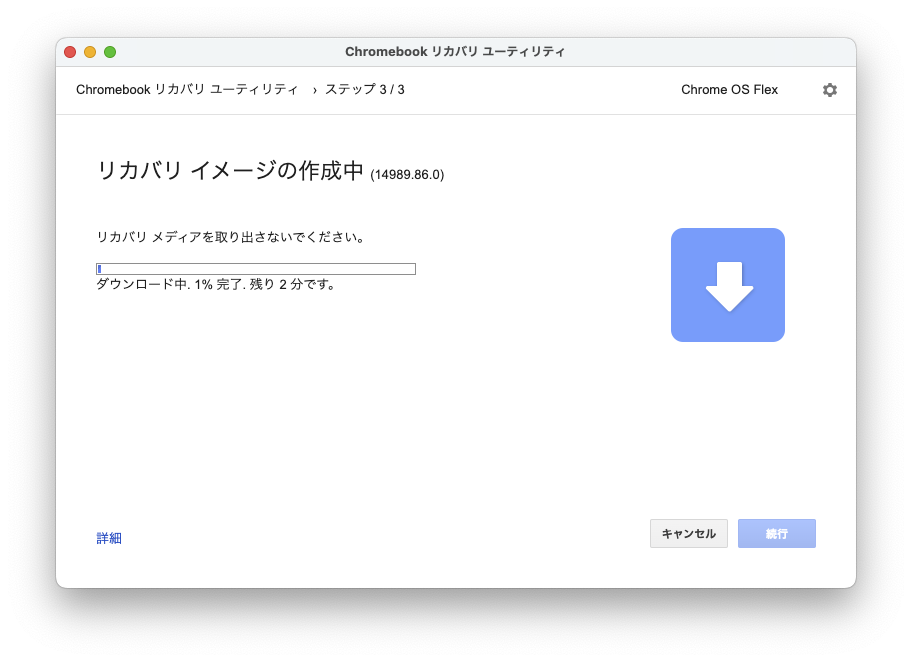The width and height of the screenshot is (912, 662).
Task: Click the ダウンロード中 1% 完了 status text
Action: point(216,285)
